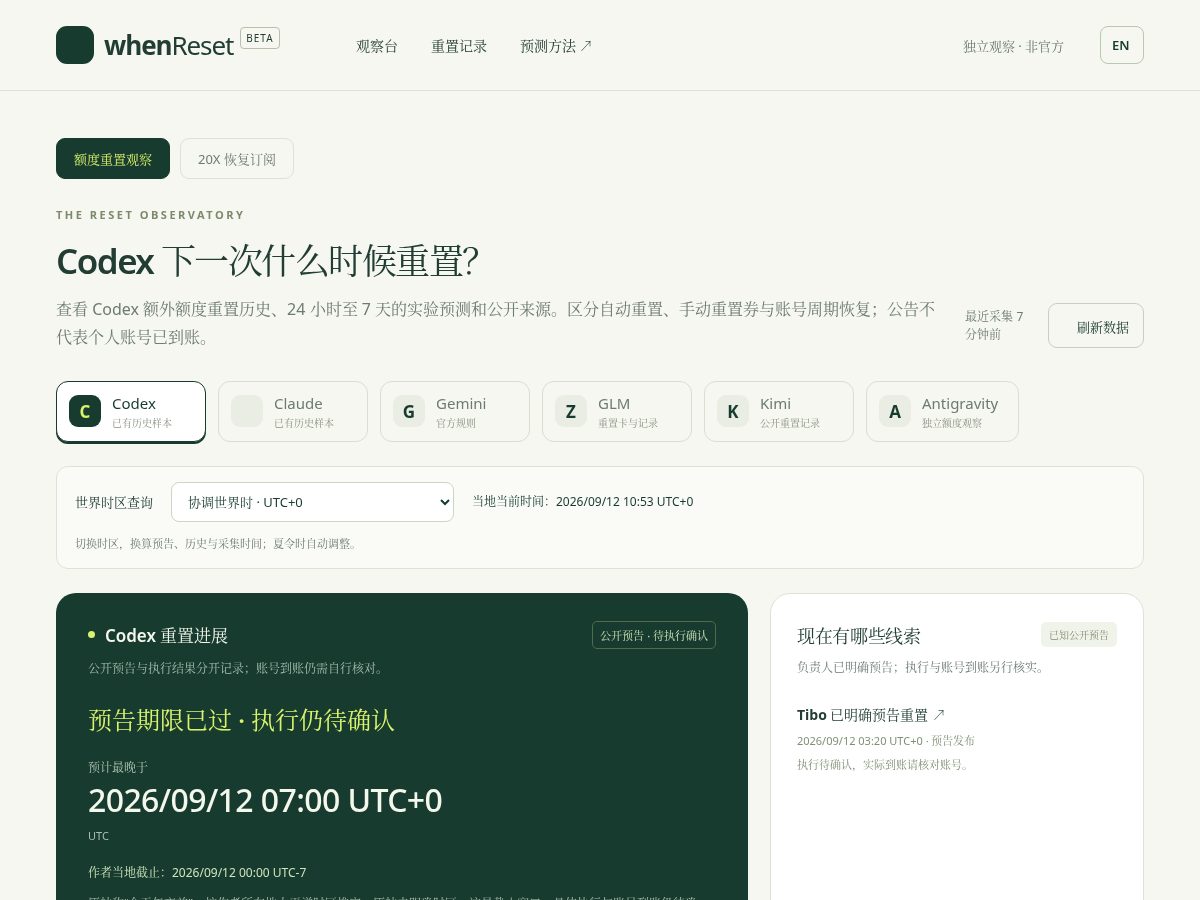The image size is (1200, 900).
Task: Select the 20X 恢复订阅 tab
Action: click(237, 159)
